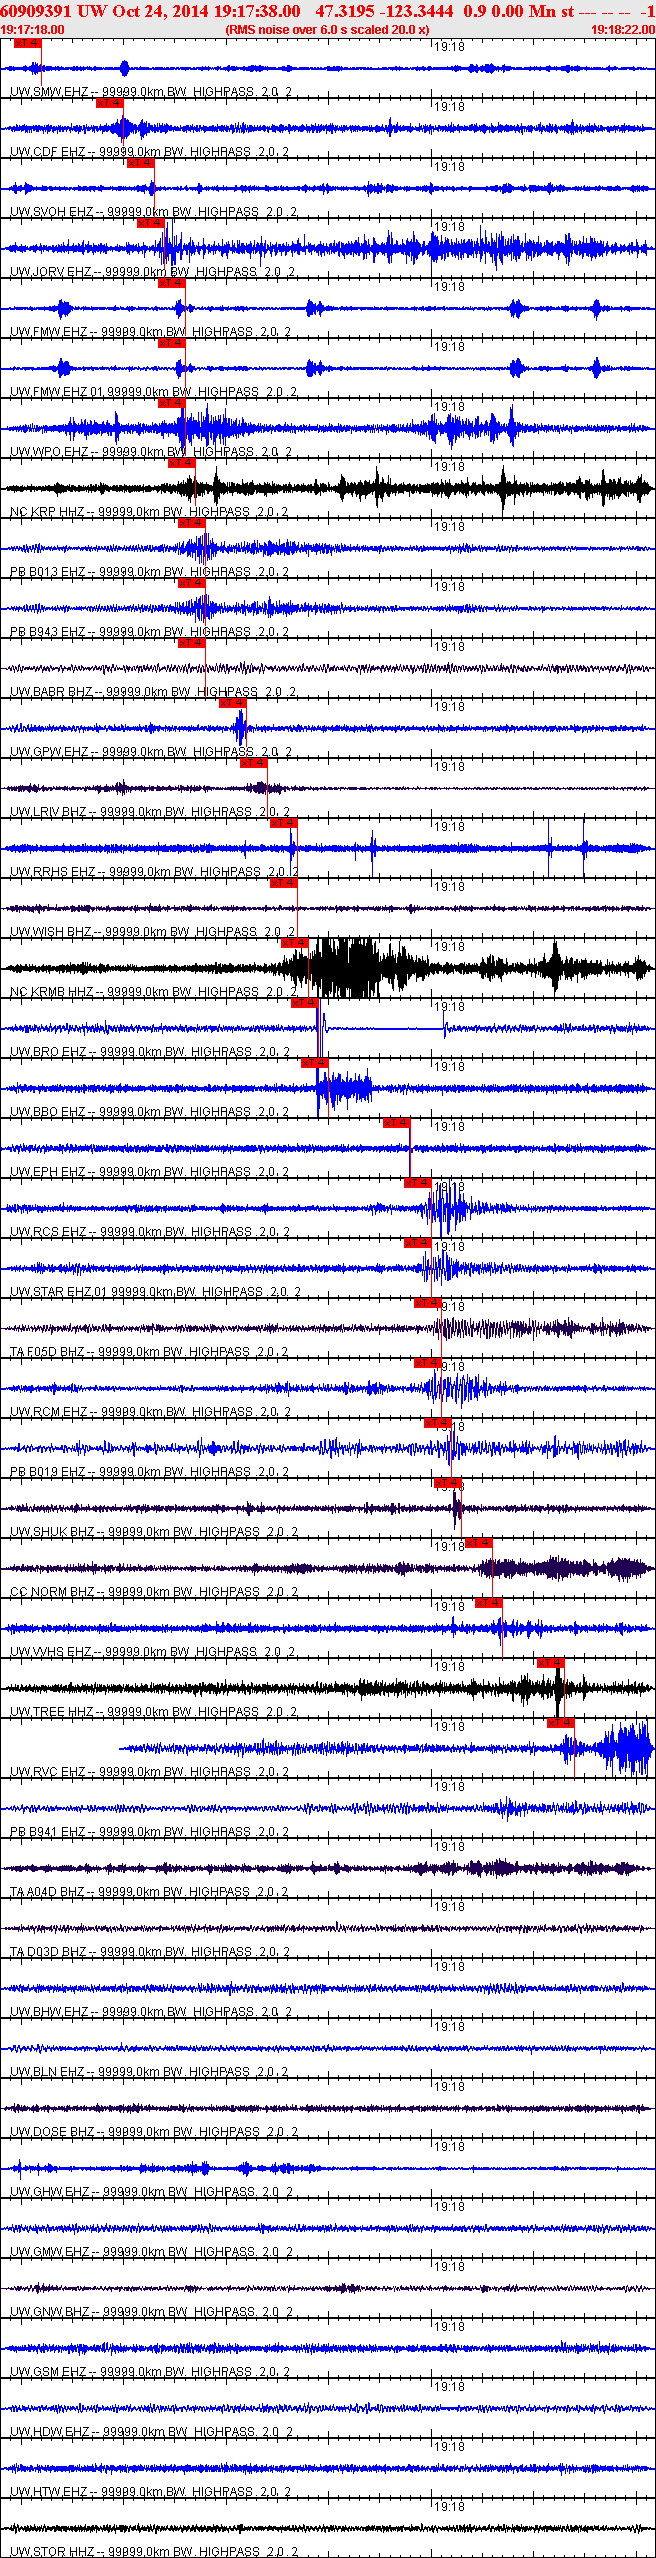This screenshot has height=2558, width=656.
Task: Click the red pick flag above UW.SHUK trace
Action: [447, 1483]
